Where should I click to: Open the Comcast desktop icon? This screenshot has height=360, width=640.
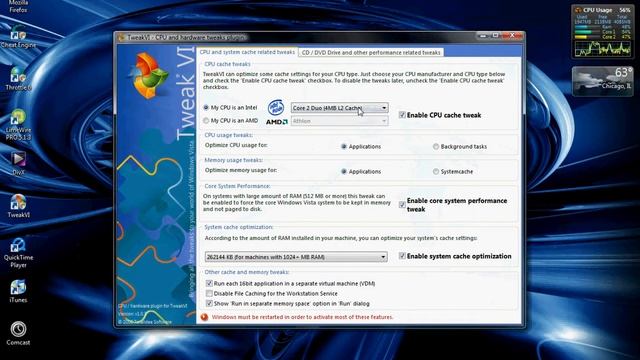click(x=18, y=333)
